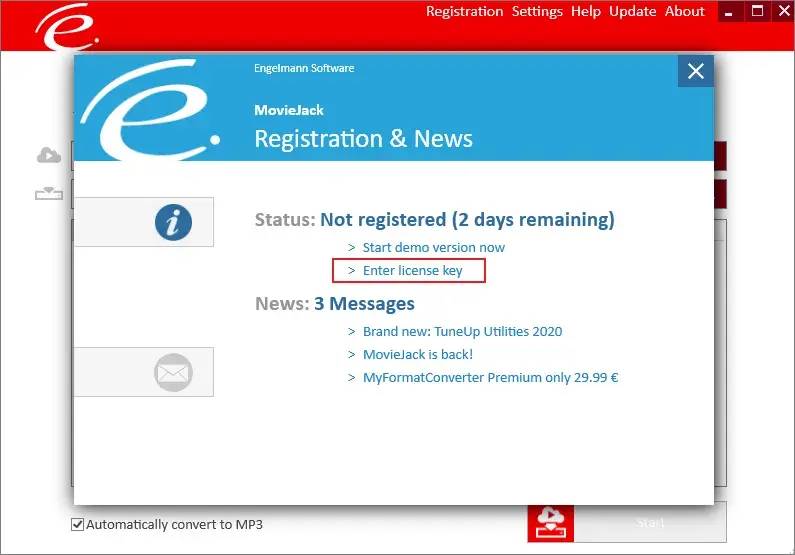Close the MovieJack main window
Screen dimensions: 795x555
[x=783, y=11]
